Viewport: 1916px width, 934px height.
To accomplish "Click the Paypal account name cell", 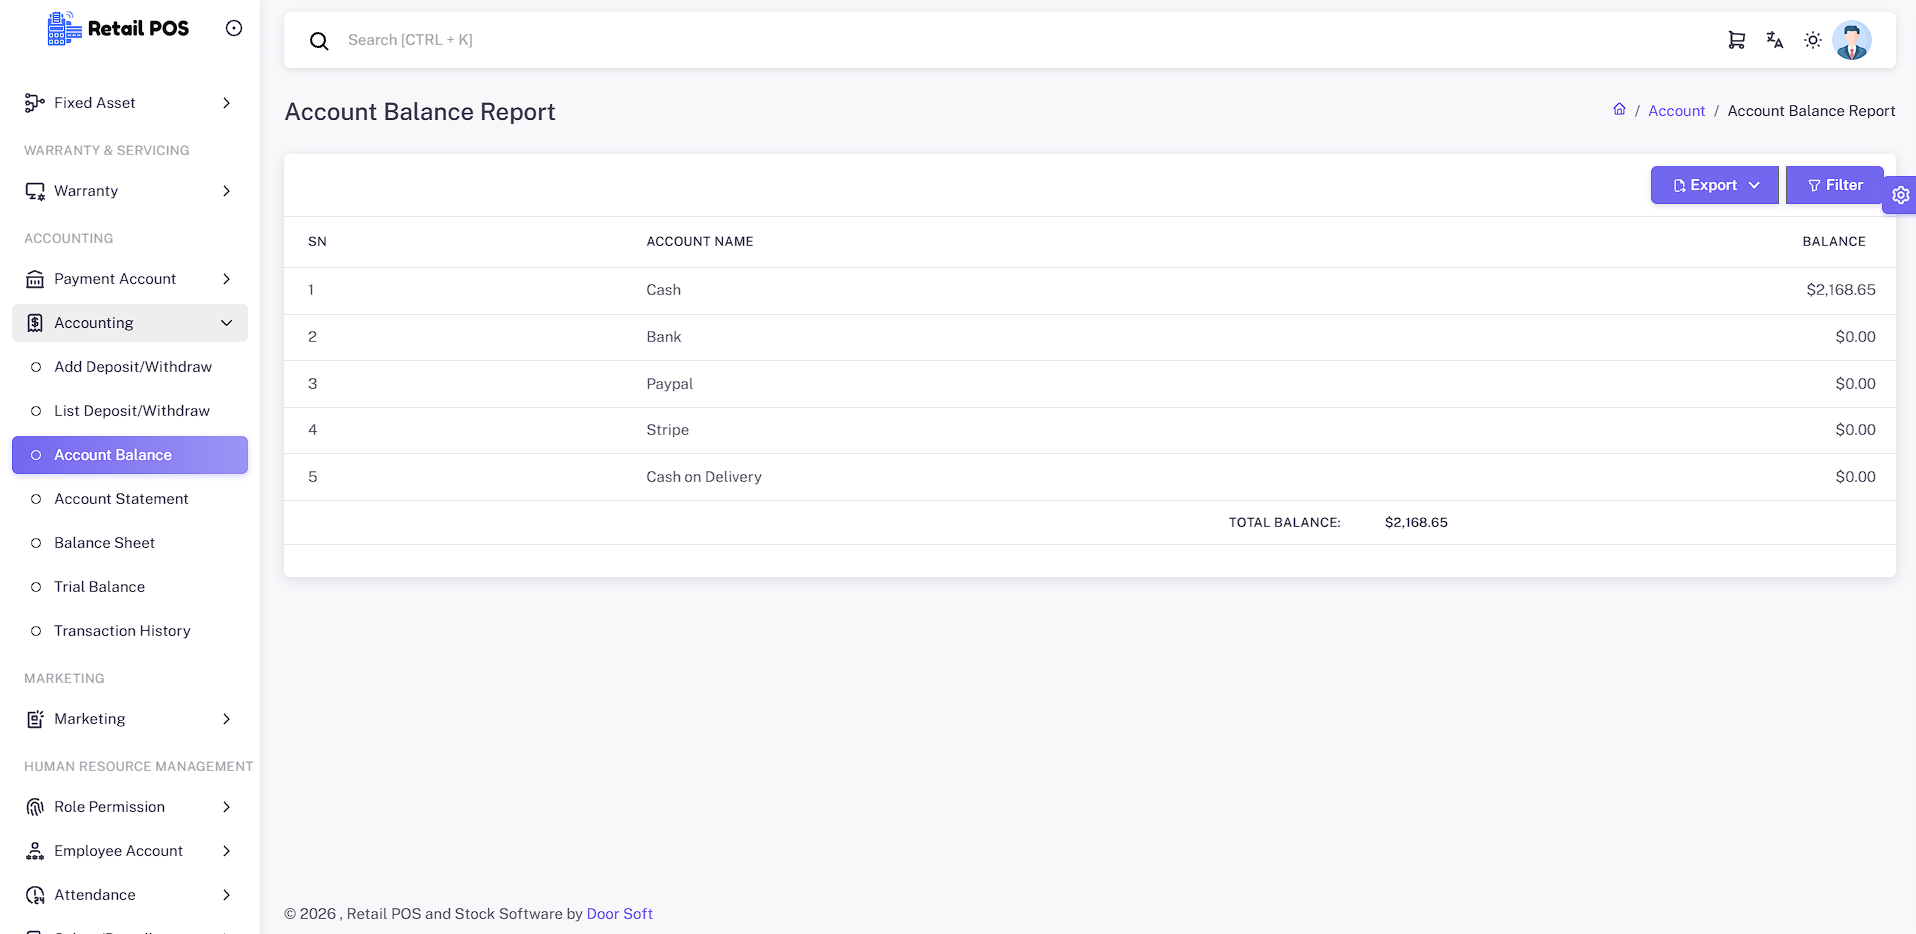I will click(x=669, y=384).
